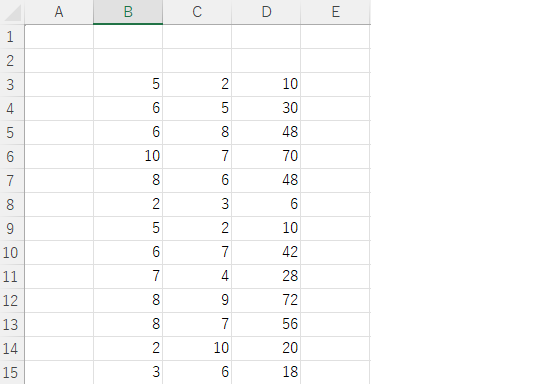This screenshot has height=384, width=536.
Task: Click cell B3 containing 5
Action: 128,84
